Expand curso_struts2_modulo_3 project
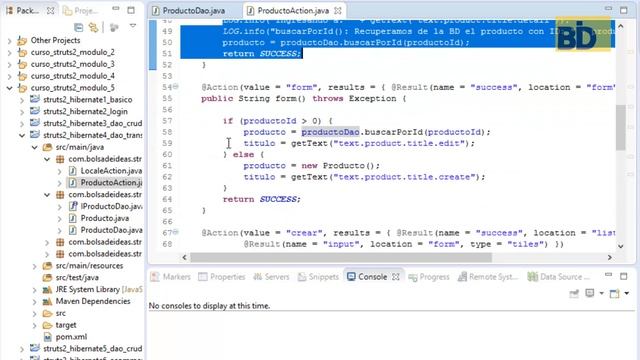This screenshot has height=360, width=640. coord(9,64)
